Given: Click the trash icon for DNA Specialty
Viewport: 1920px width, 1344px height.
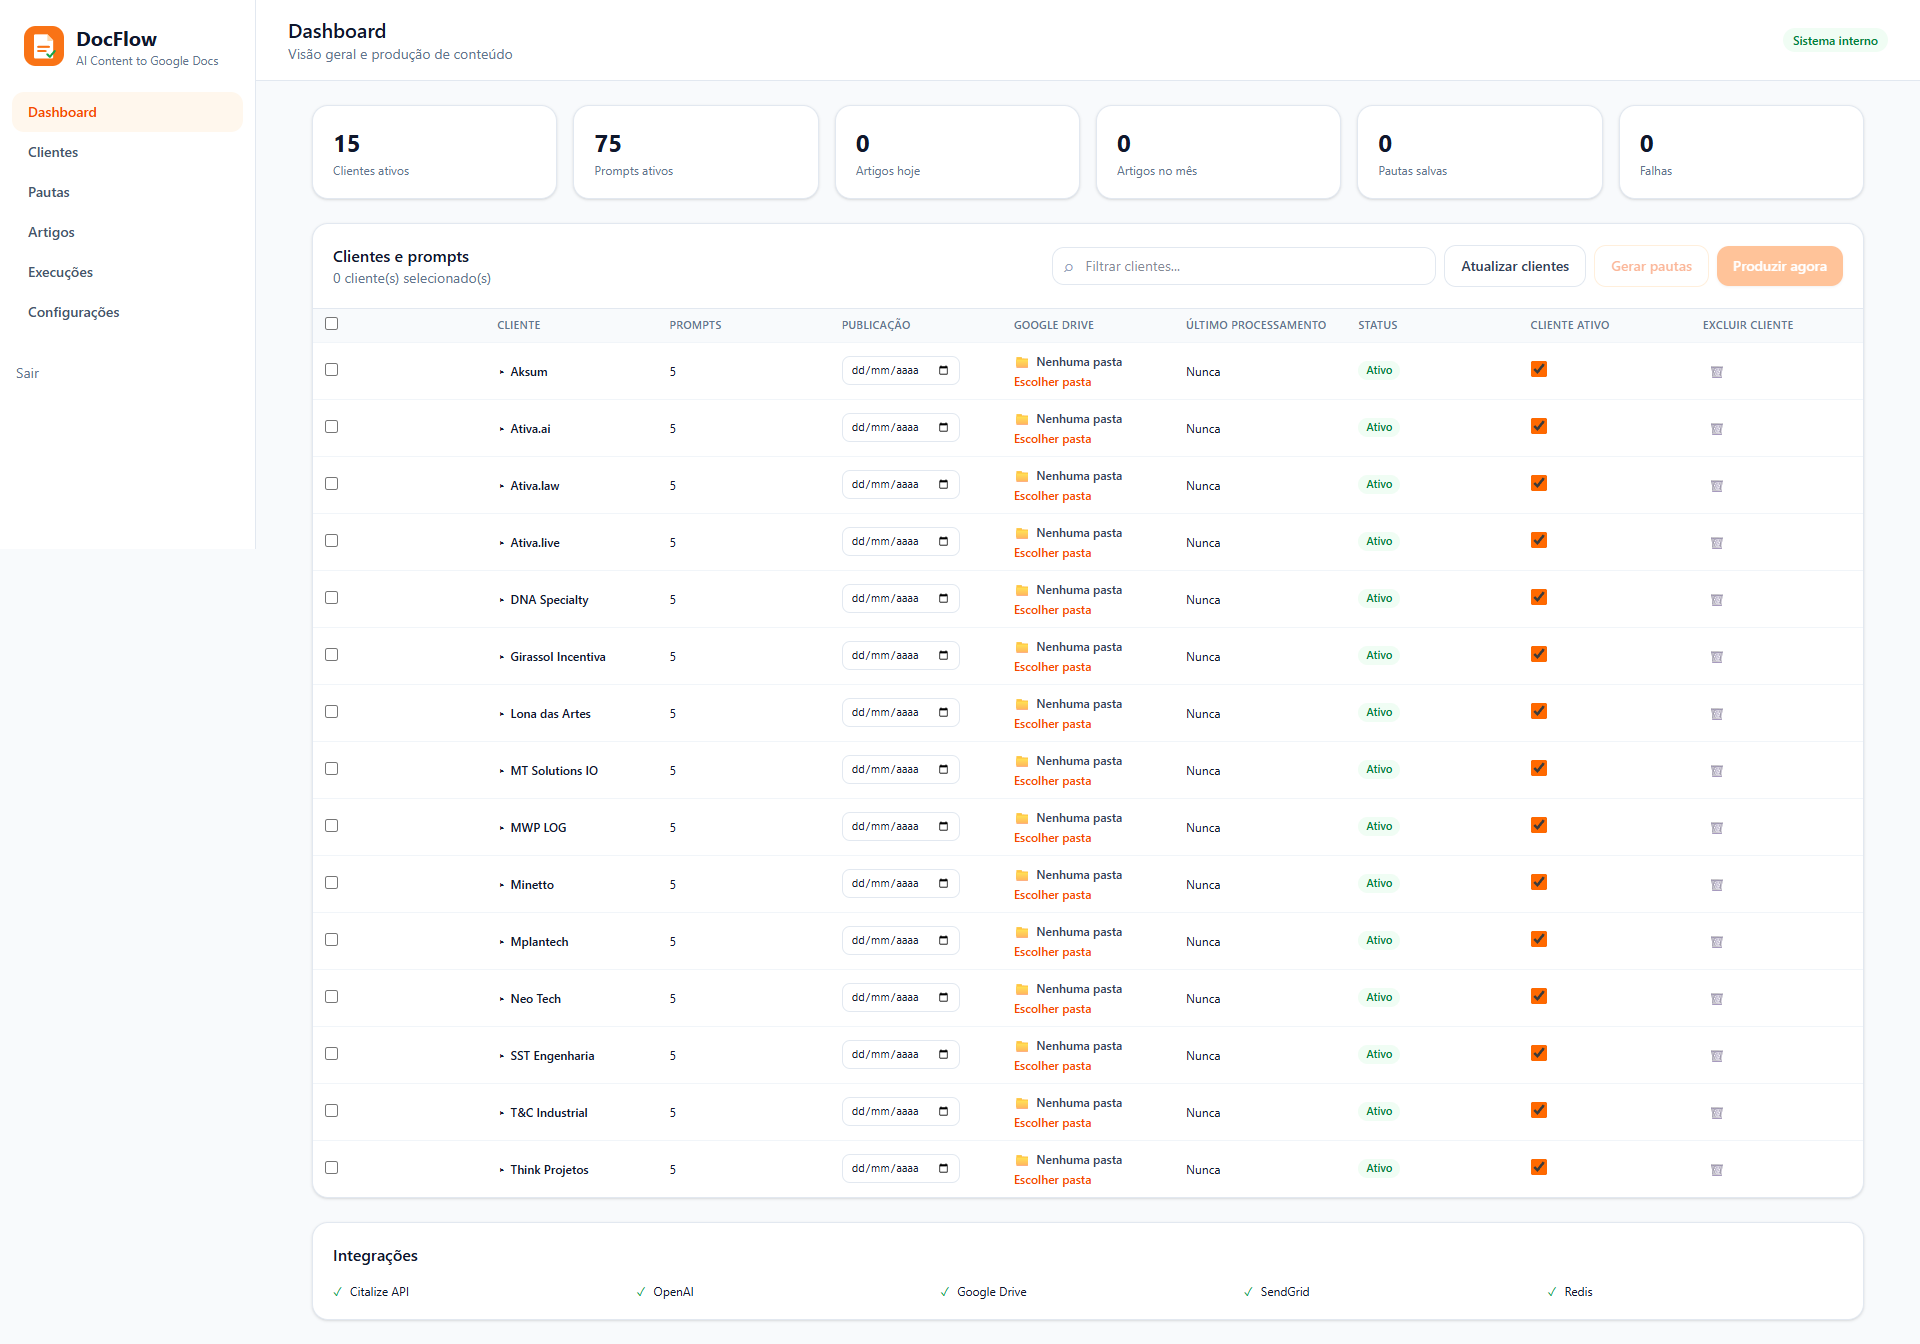Looking at the screenshot, I should [x=1716, y=600].
